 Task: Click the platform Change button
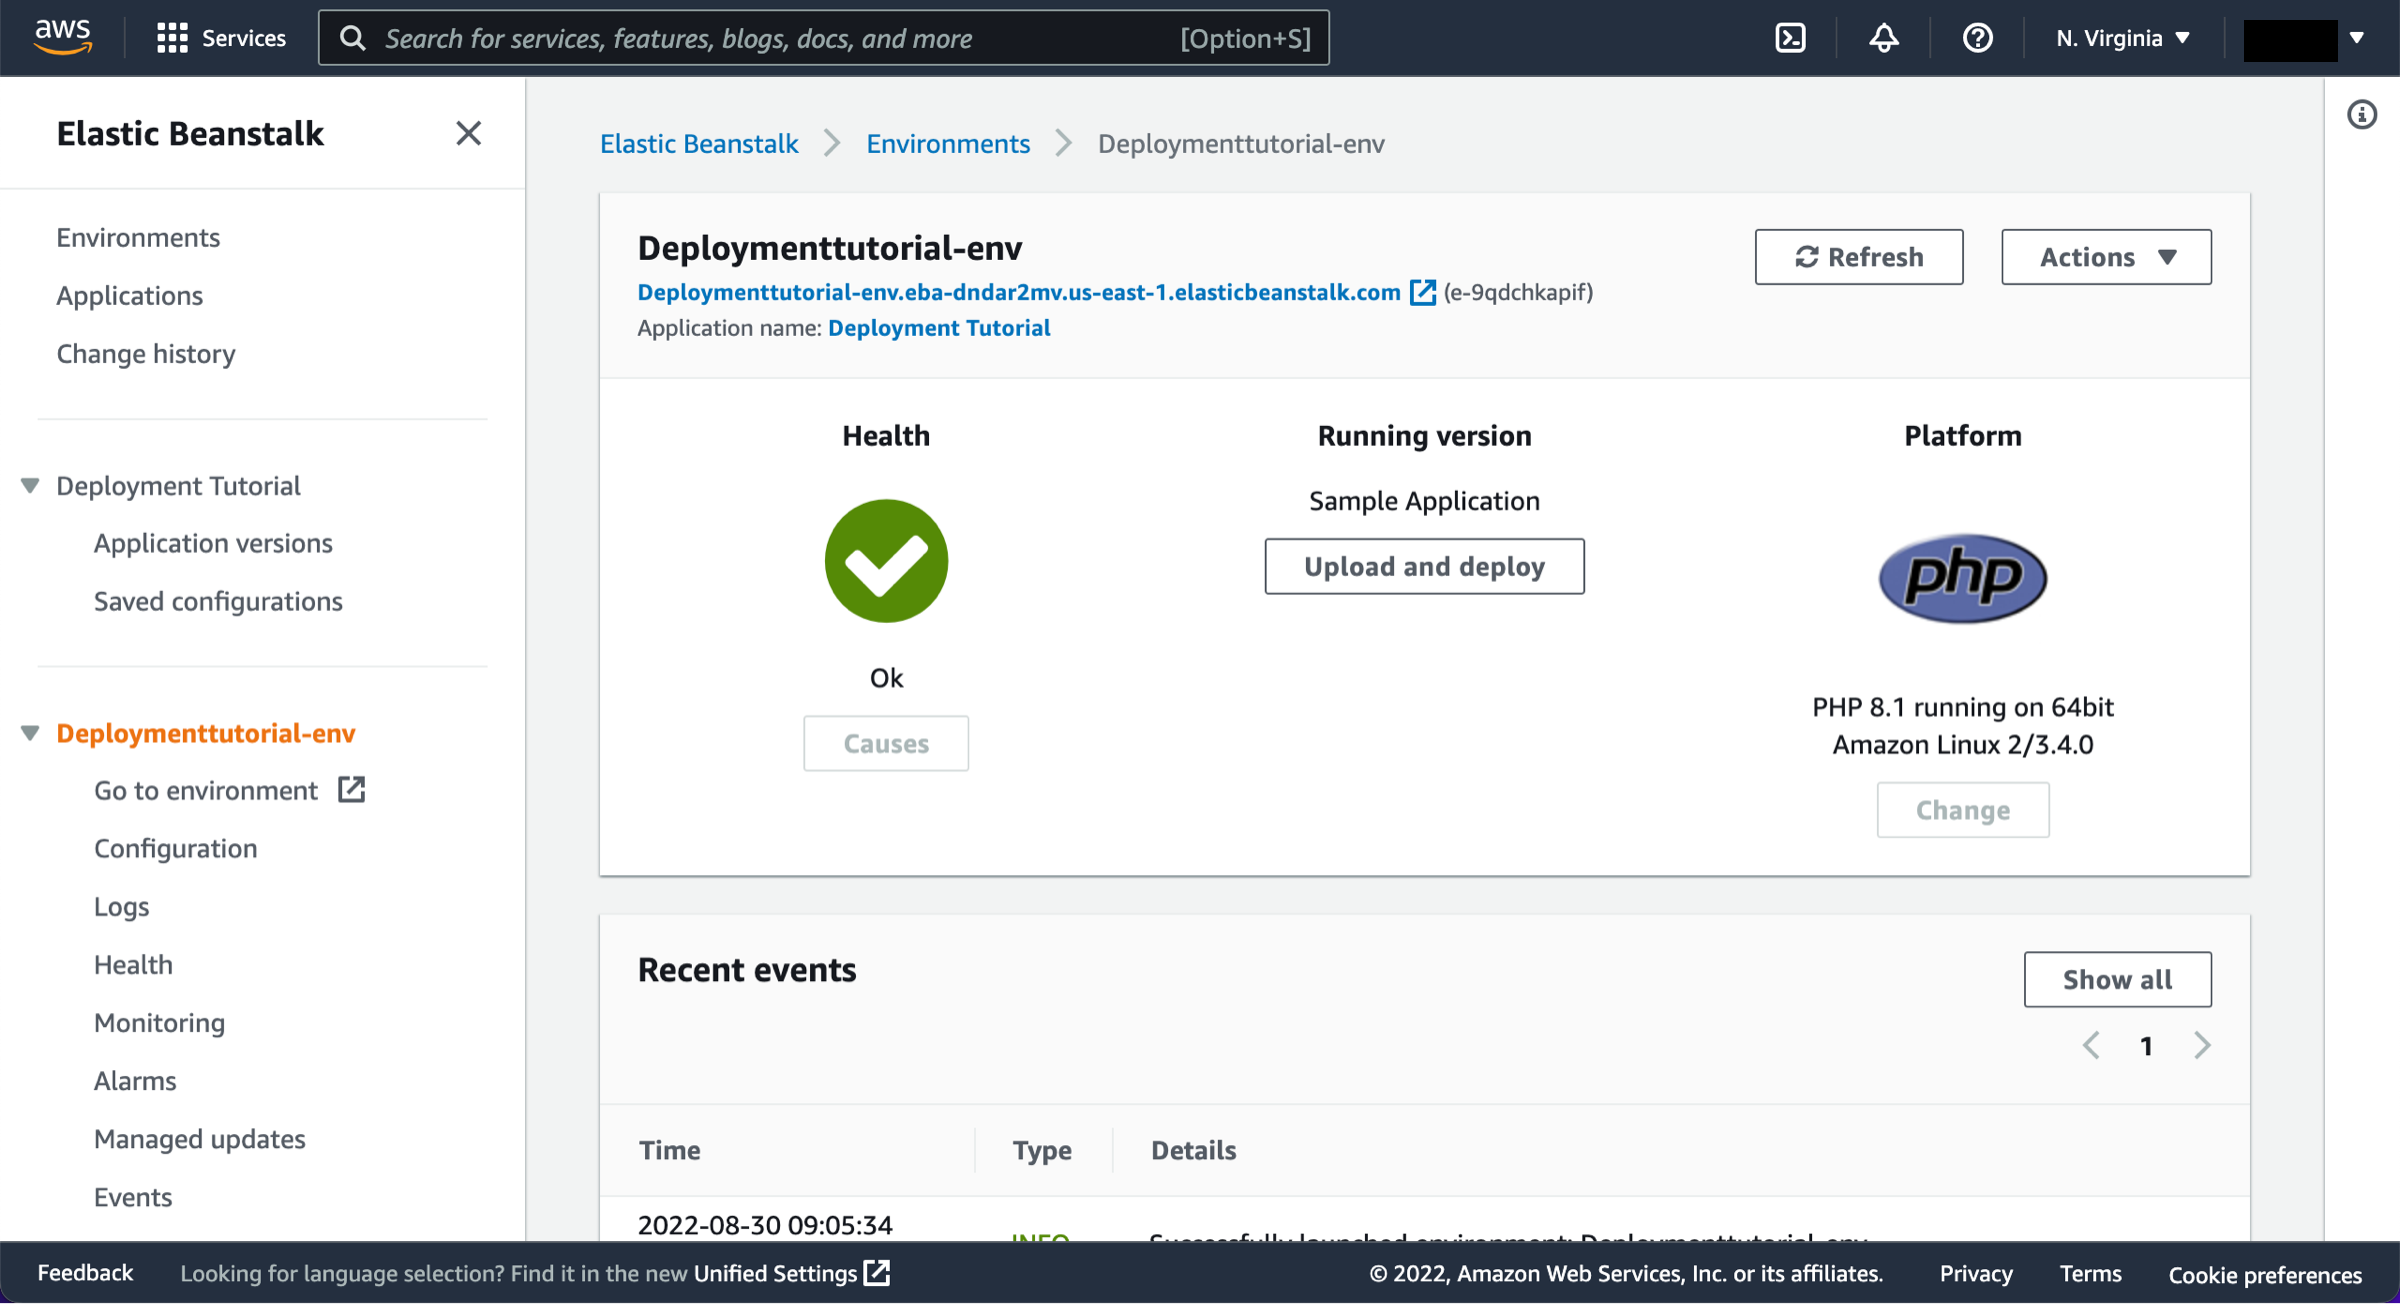(x=1962, y=810)
